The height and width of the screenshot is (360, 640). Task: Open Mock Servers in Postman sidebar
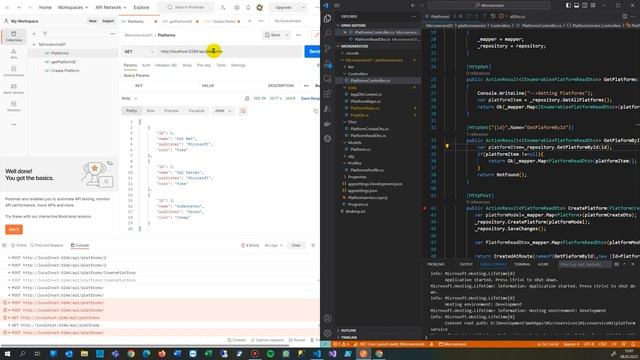click(x=13, y=89)
